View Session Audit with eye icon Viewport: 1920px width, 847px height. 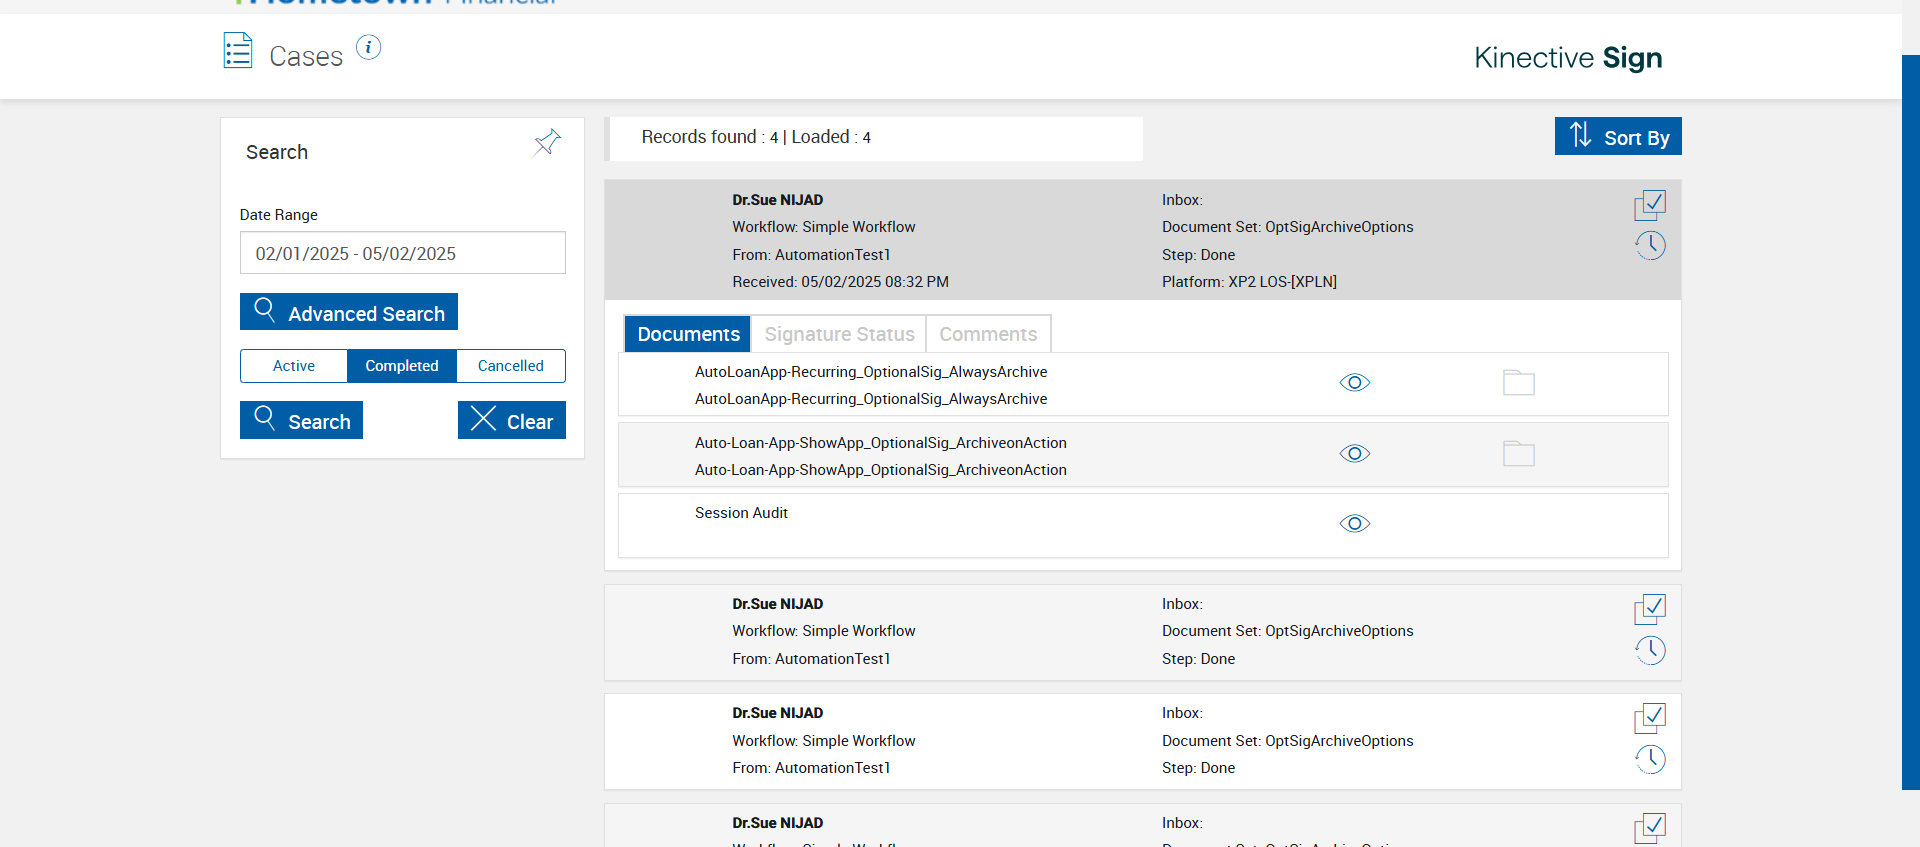click(x=1354, y=524)
